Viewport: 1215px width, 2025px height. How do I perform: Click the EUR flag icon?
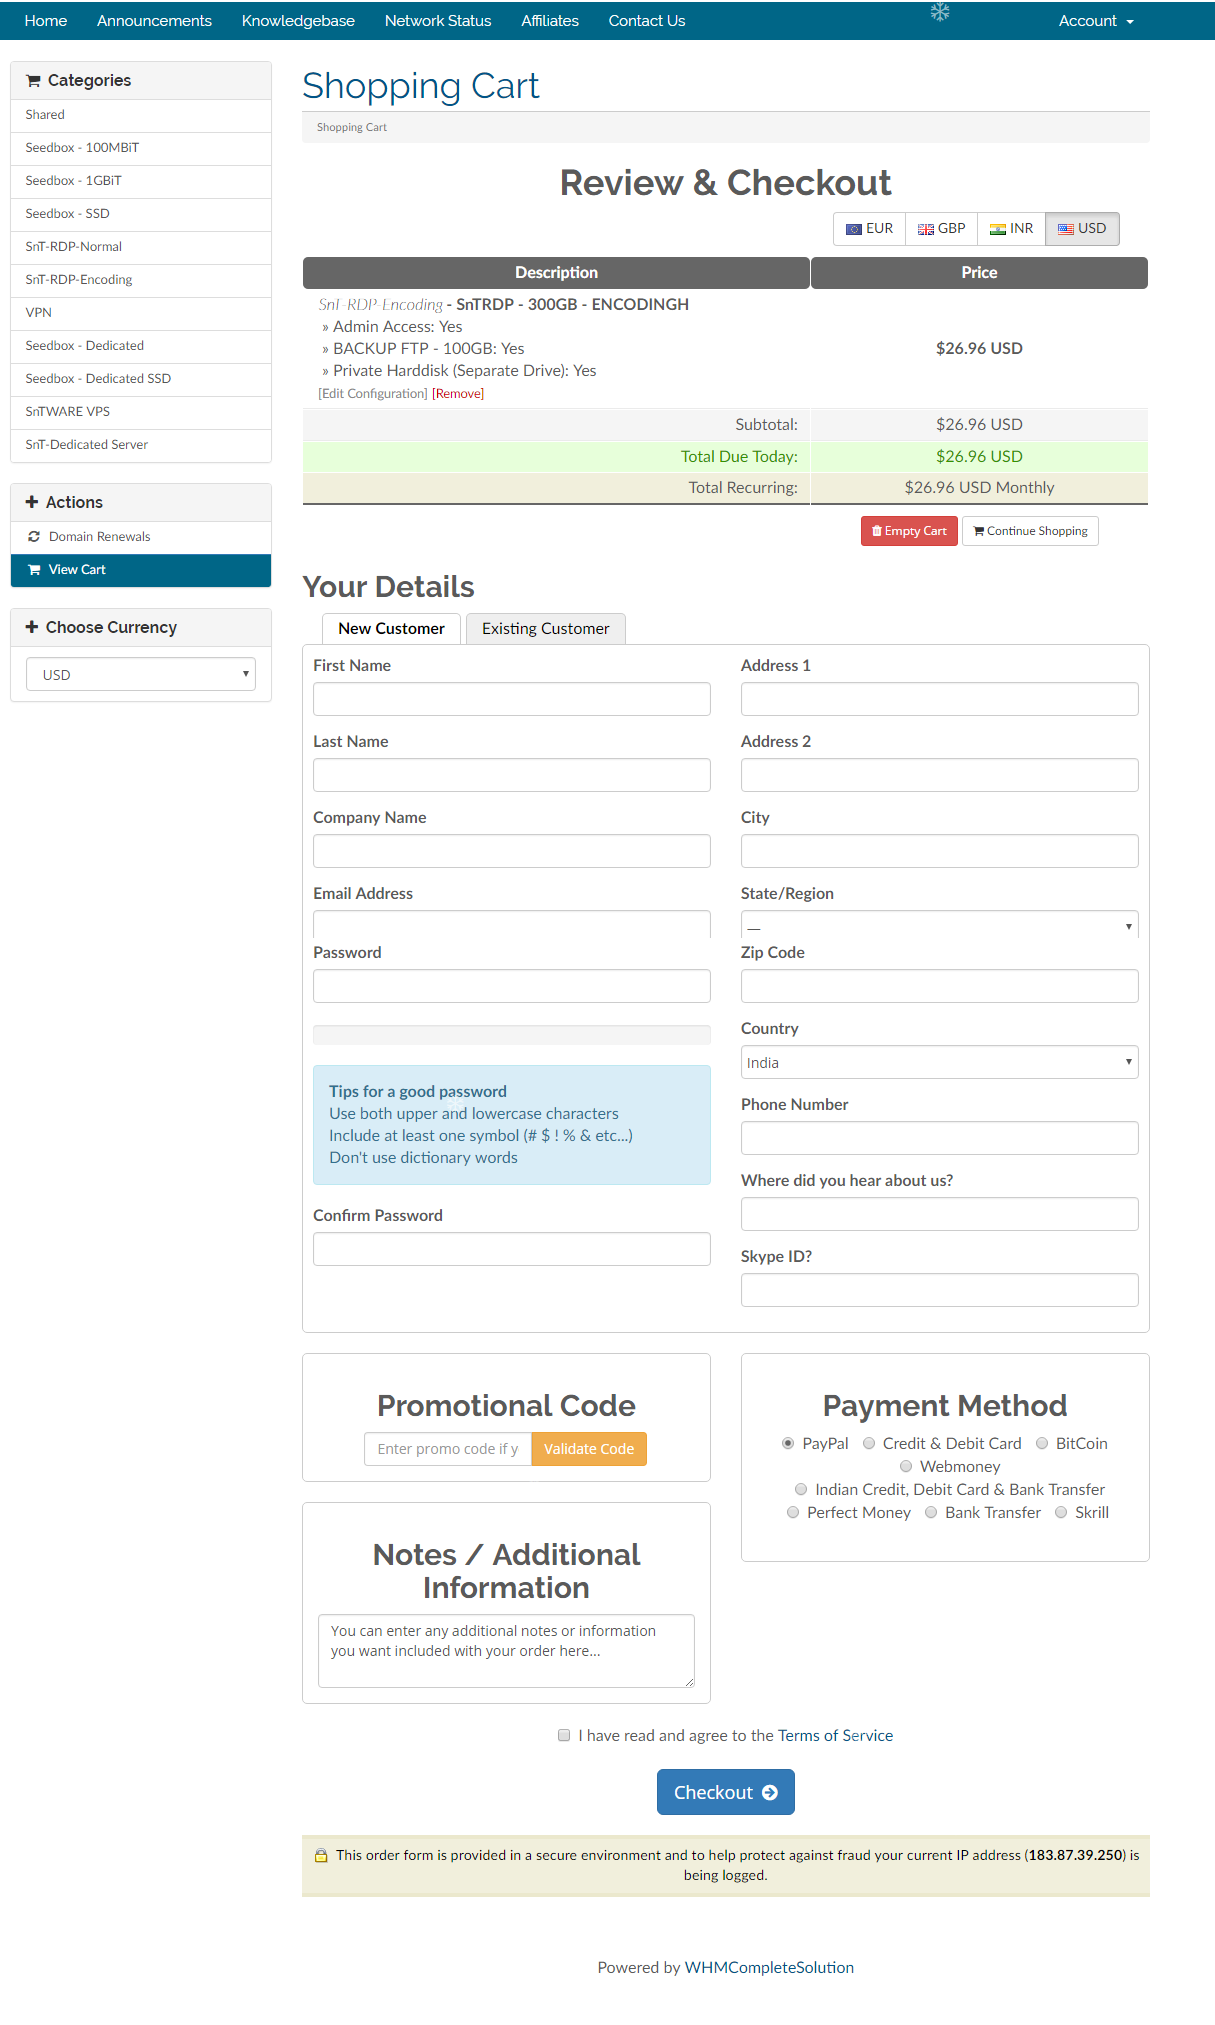854,229
